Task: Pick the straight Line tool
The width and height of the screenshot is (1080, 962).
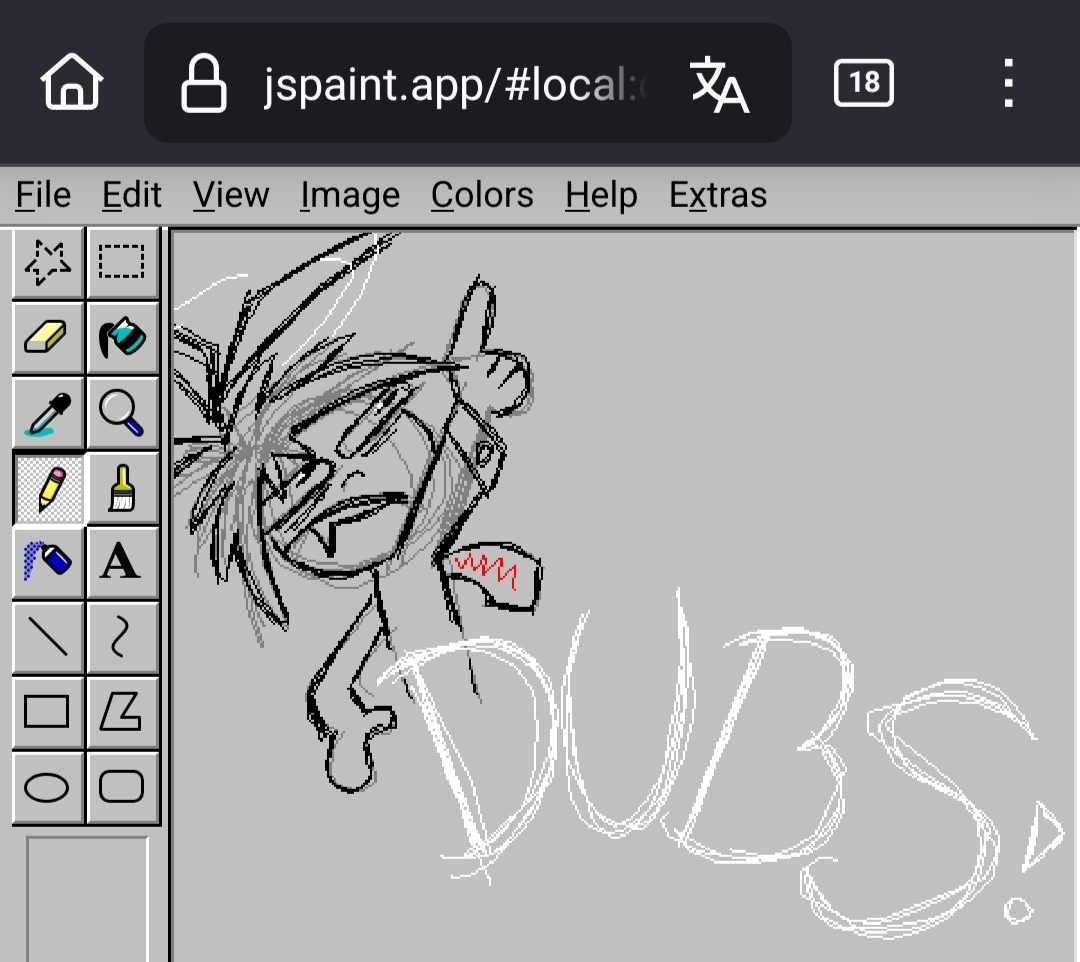Action: pos(48,638)
